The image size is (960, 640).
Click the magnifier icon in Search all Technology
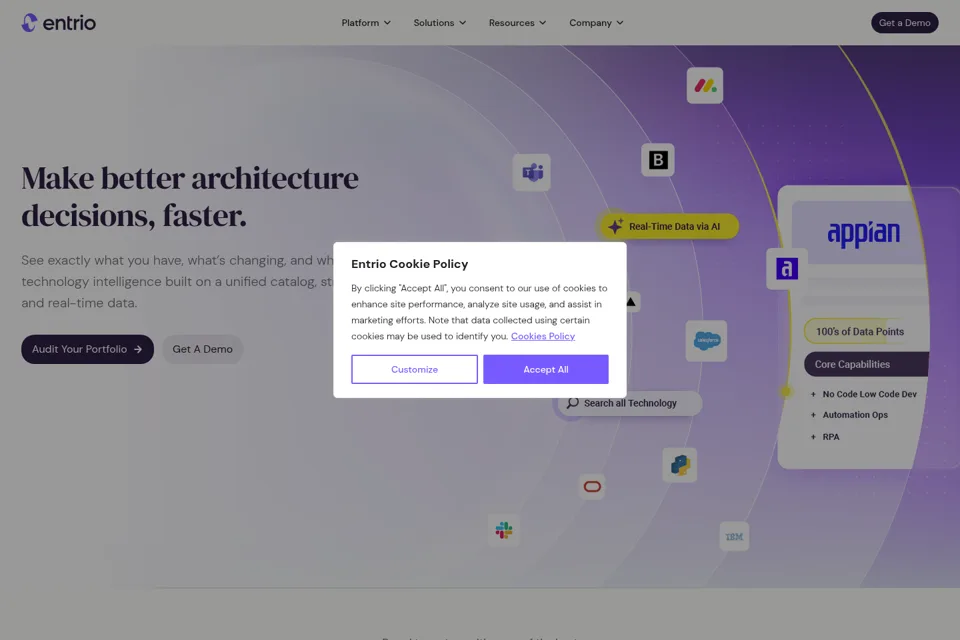572,403
